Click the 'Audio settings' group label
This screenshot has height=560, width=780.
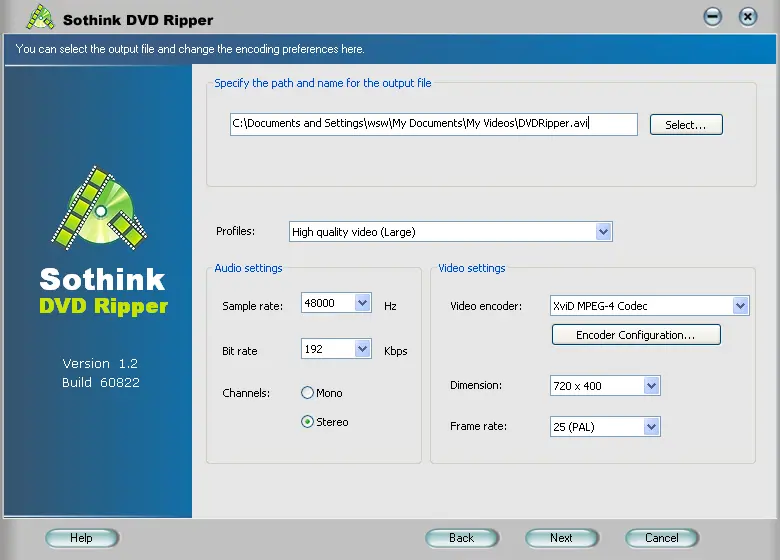[x=248, y=268]
